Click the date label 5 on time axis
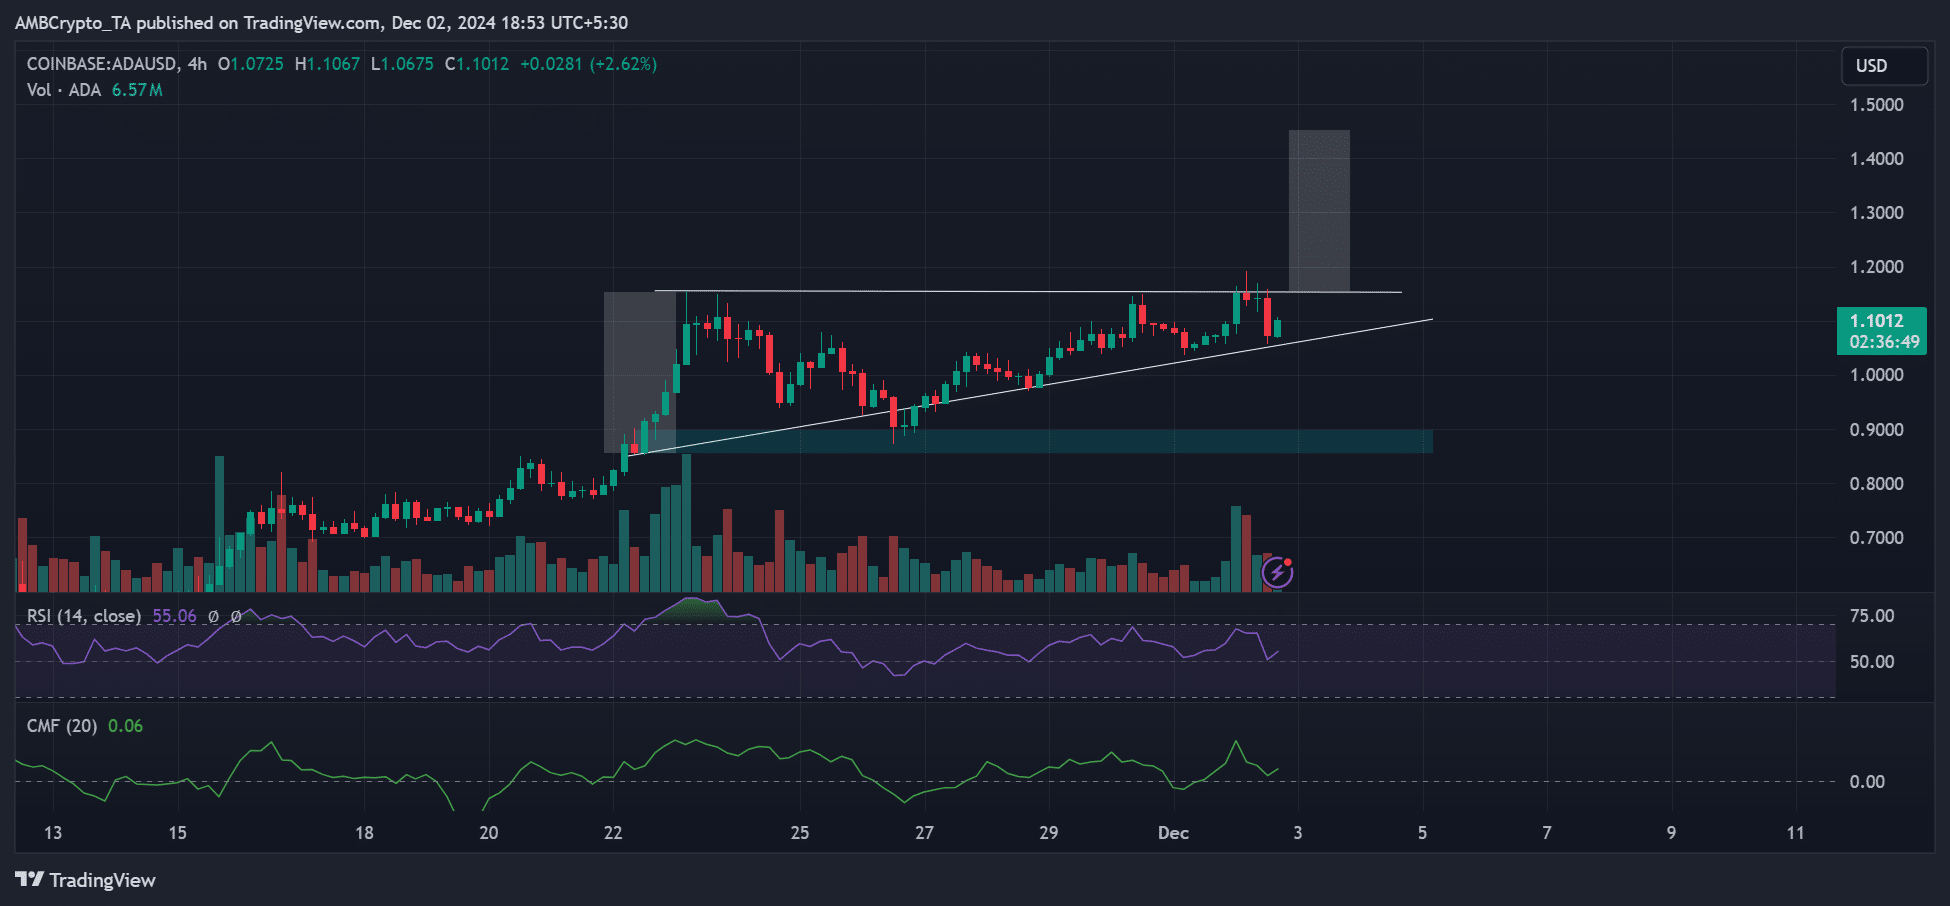This screenshot has height=906, width=1950. click(x=1422, y=833)
